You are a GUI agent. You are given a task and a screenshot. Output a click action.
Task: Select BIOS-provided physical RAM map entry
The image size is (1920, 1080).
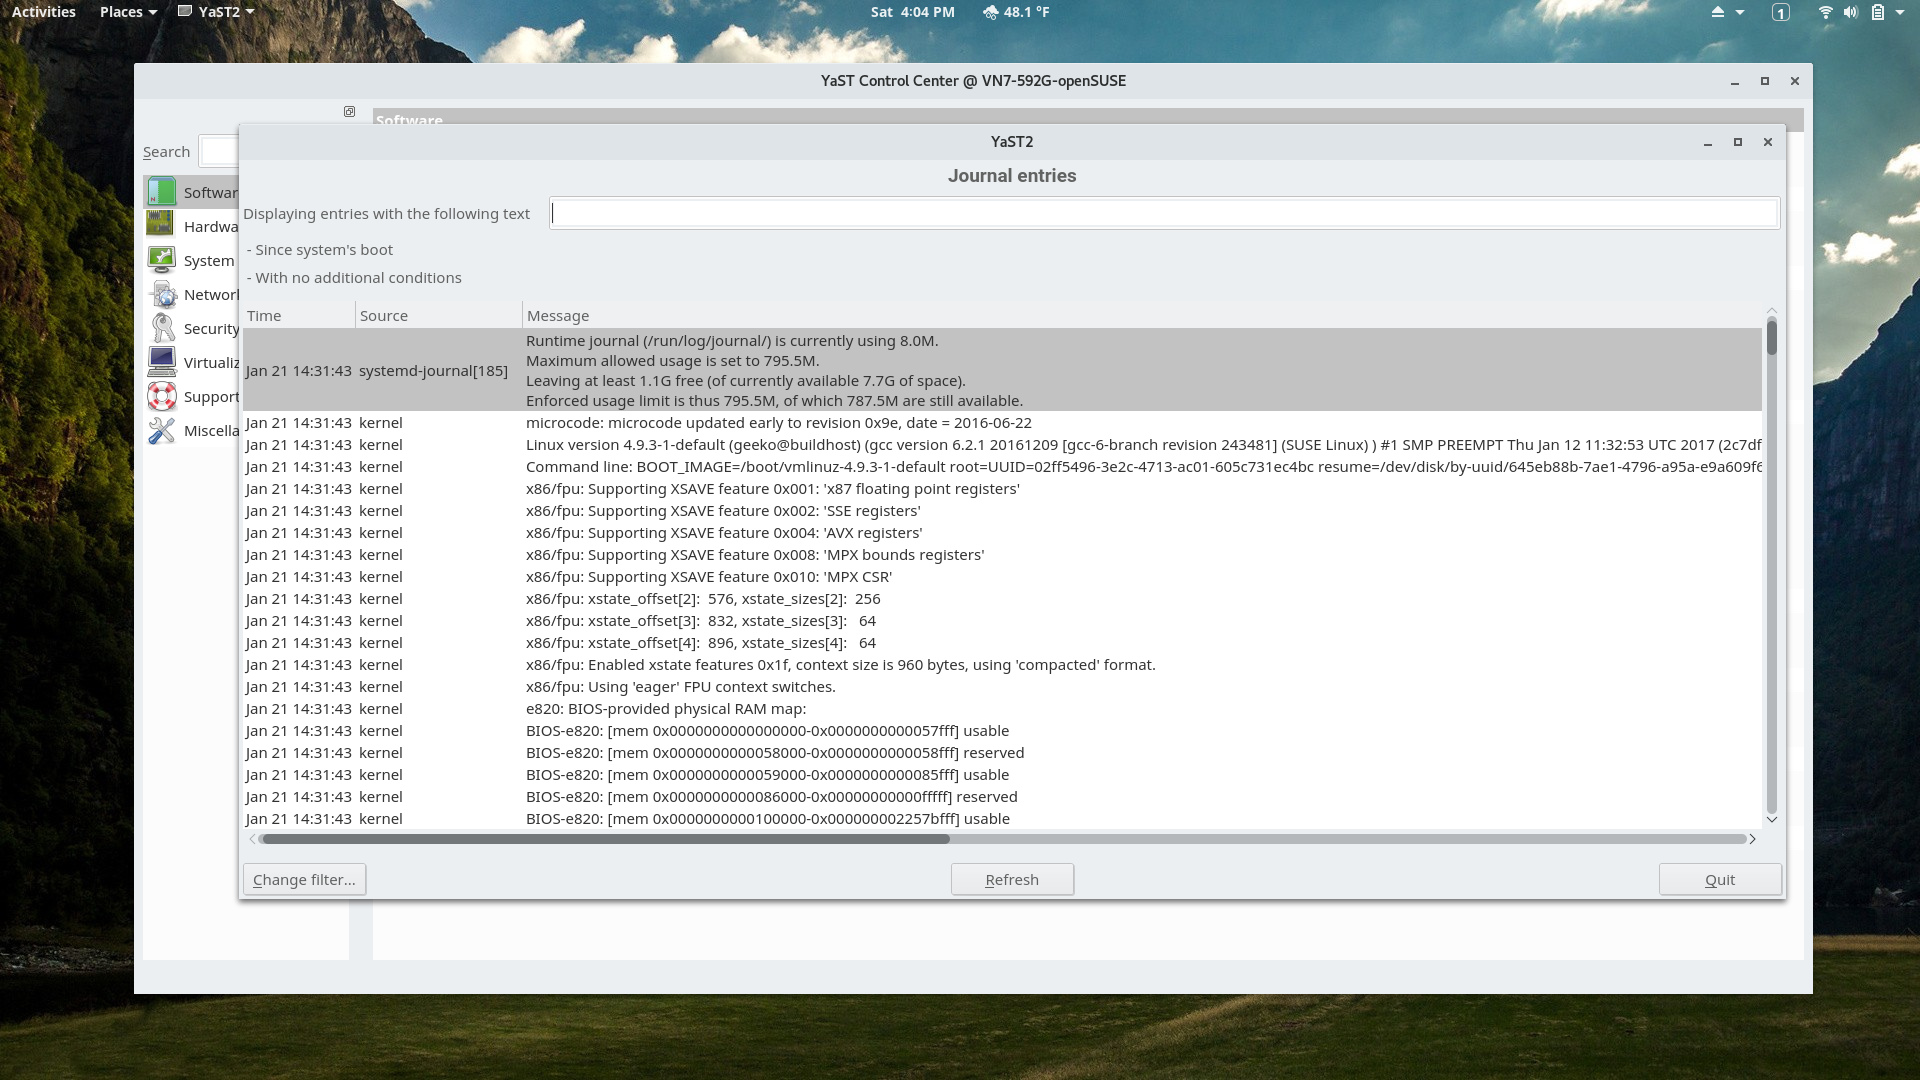pos(1002,708)
